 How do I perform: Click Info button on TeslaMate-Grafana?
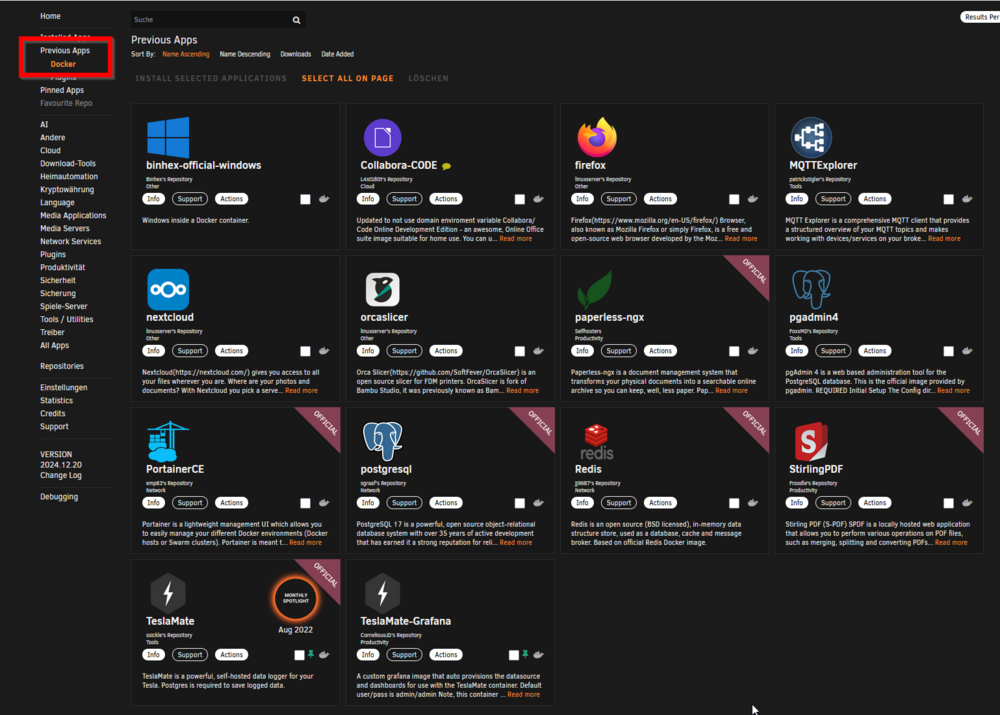click(x=368, y=654)
